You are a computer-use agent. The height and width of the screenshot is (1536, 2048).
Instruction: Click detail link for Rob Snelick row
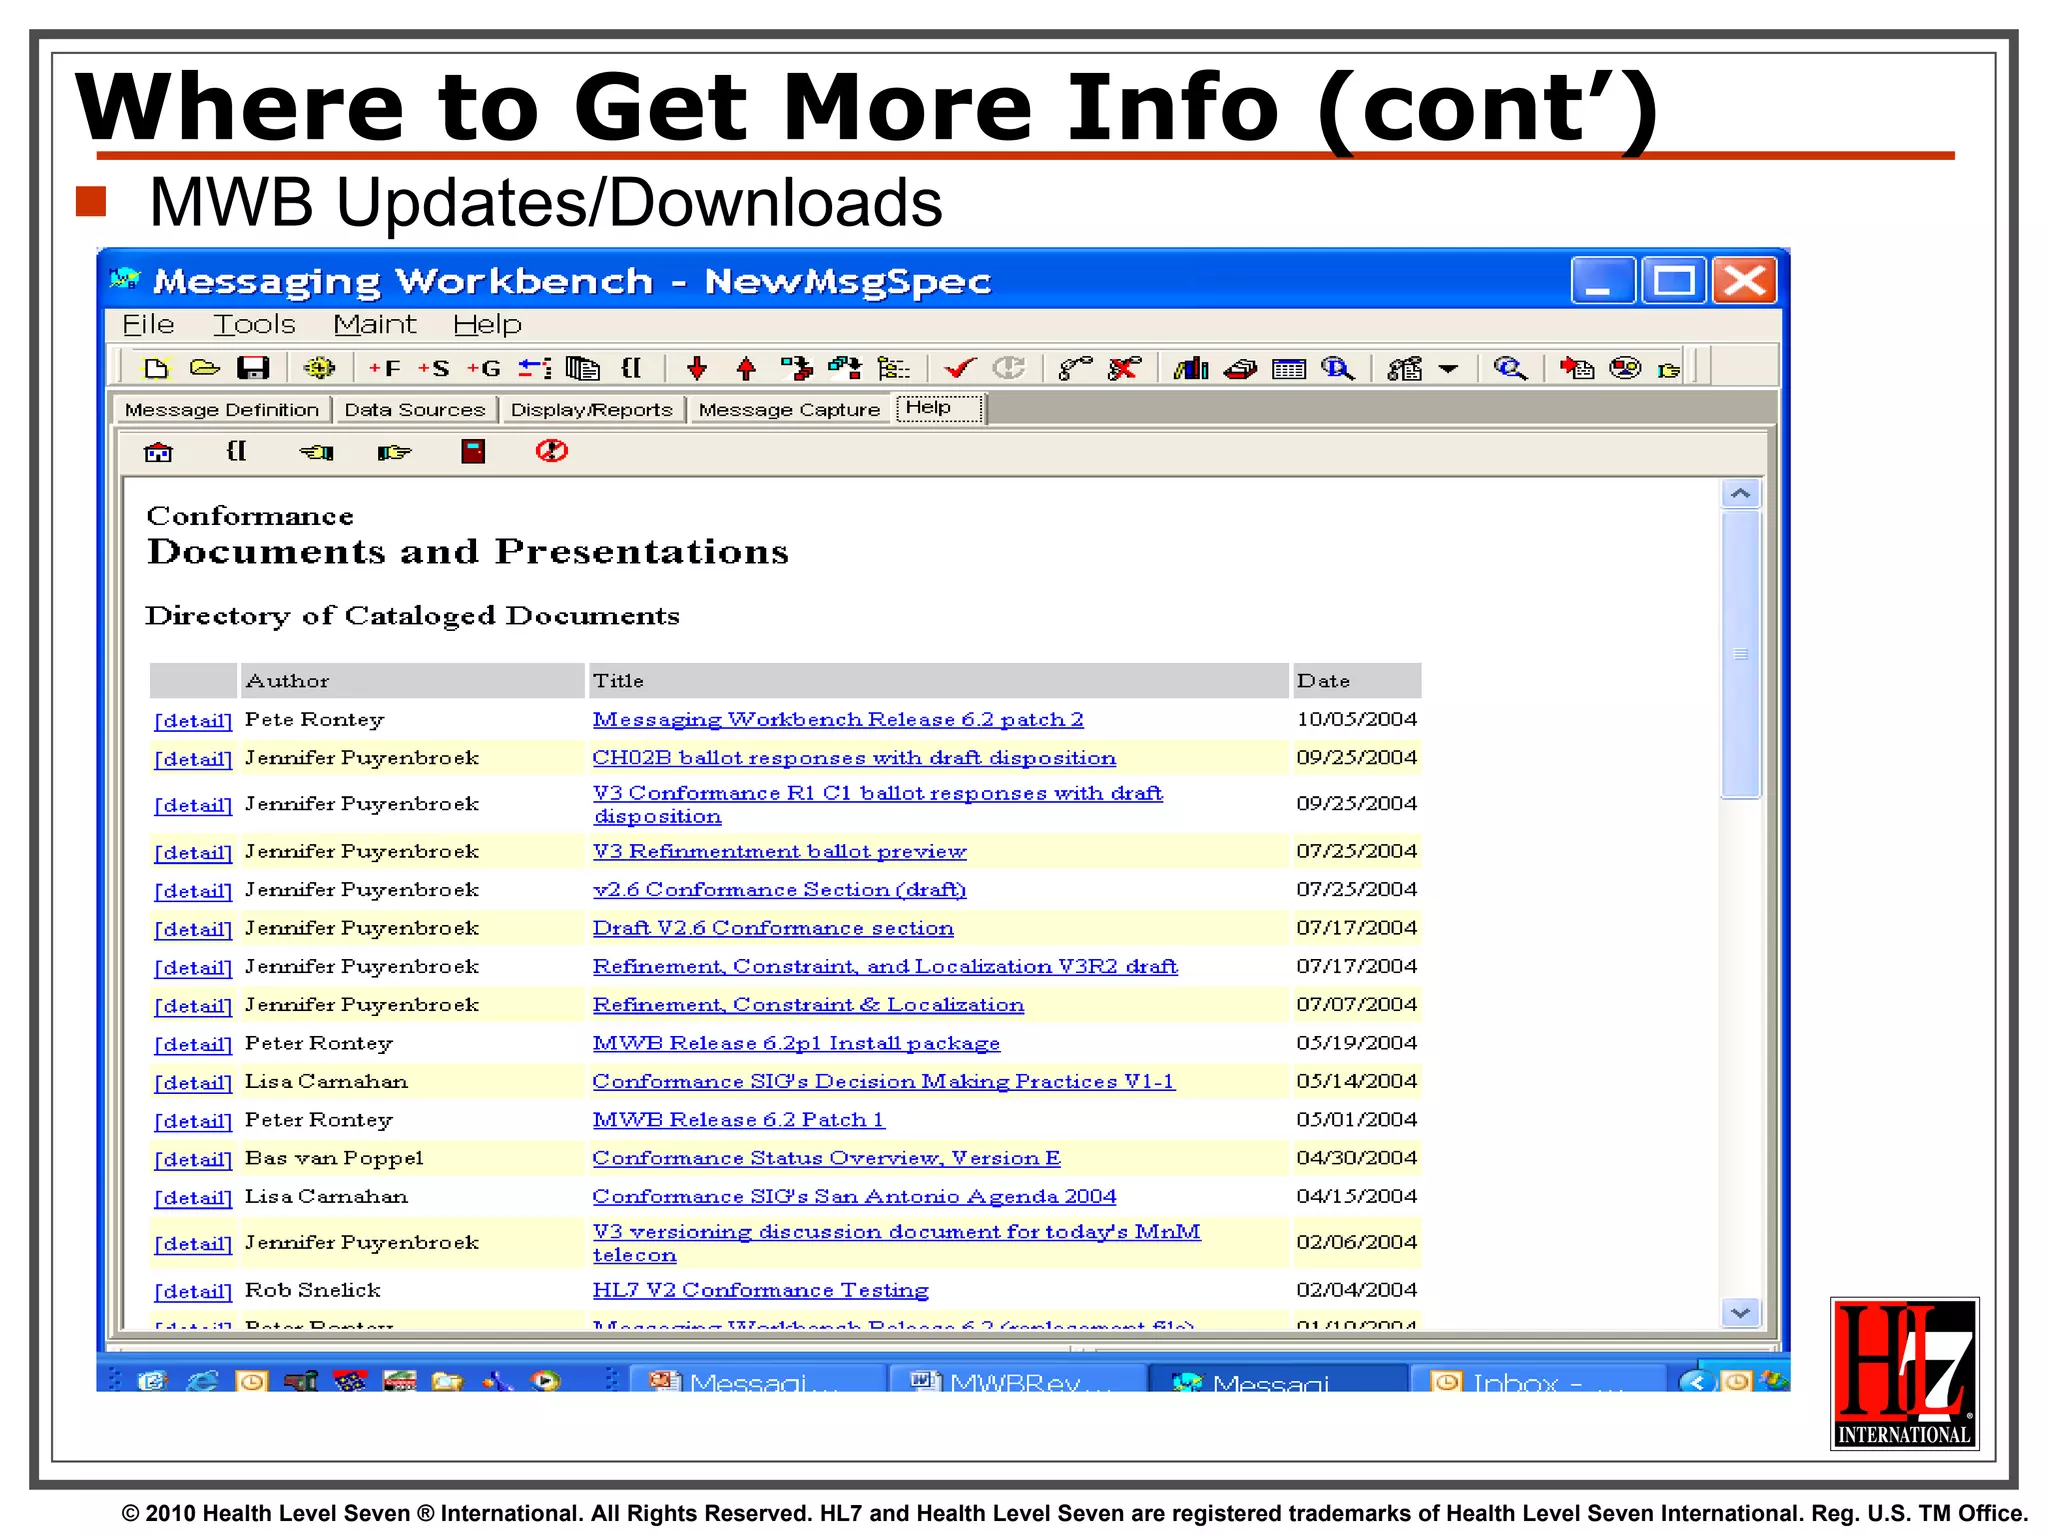click(193, 1292)
